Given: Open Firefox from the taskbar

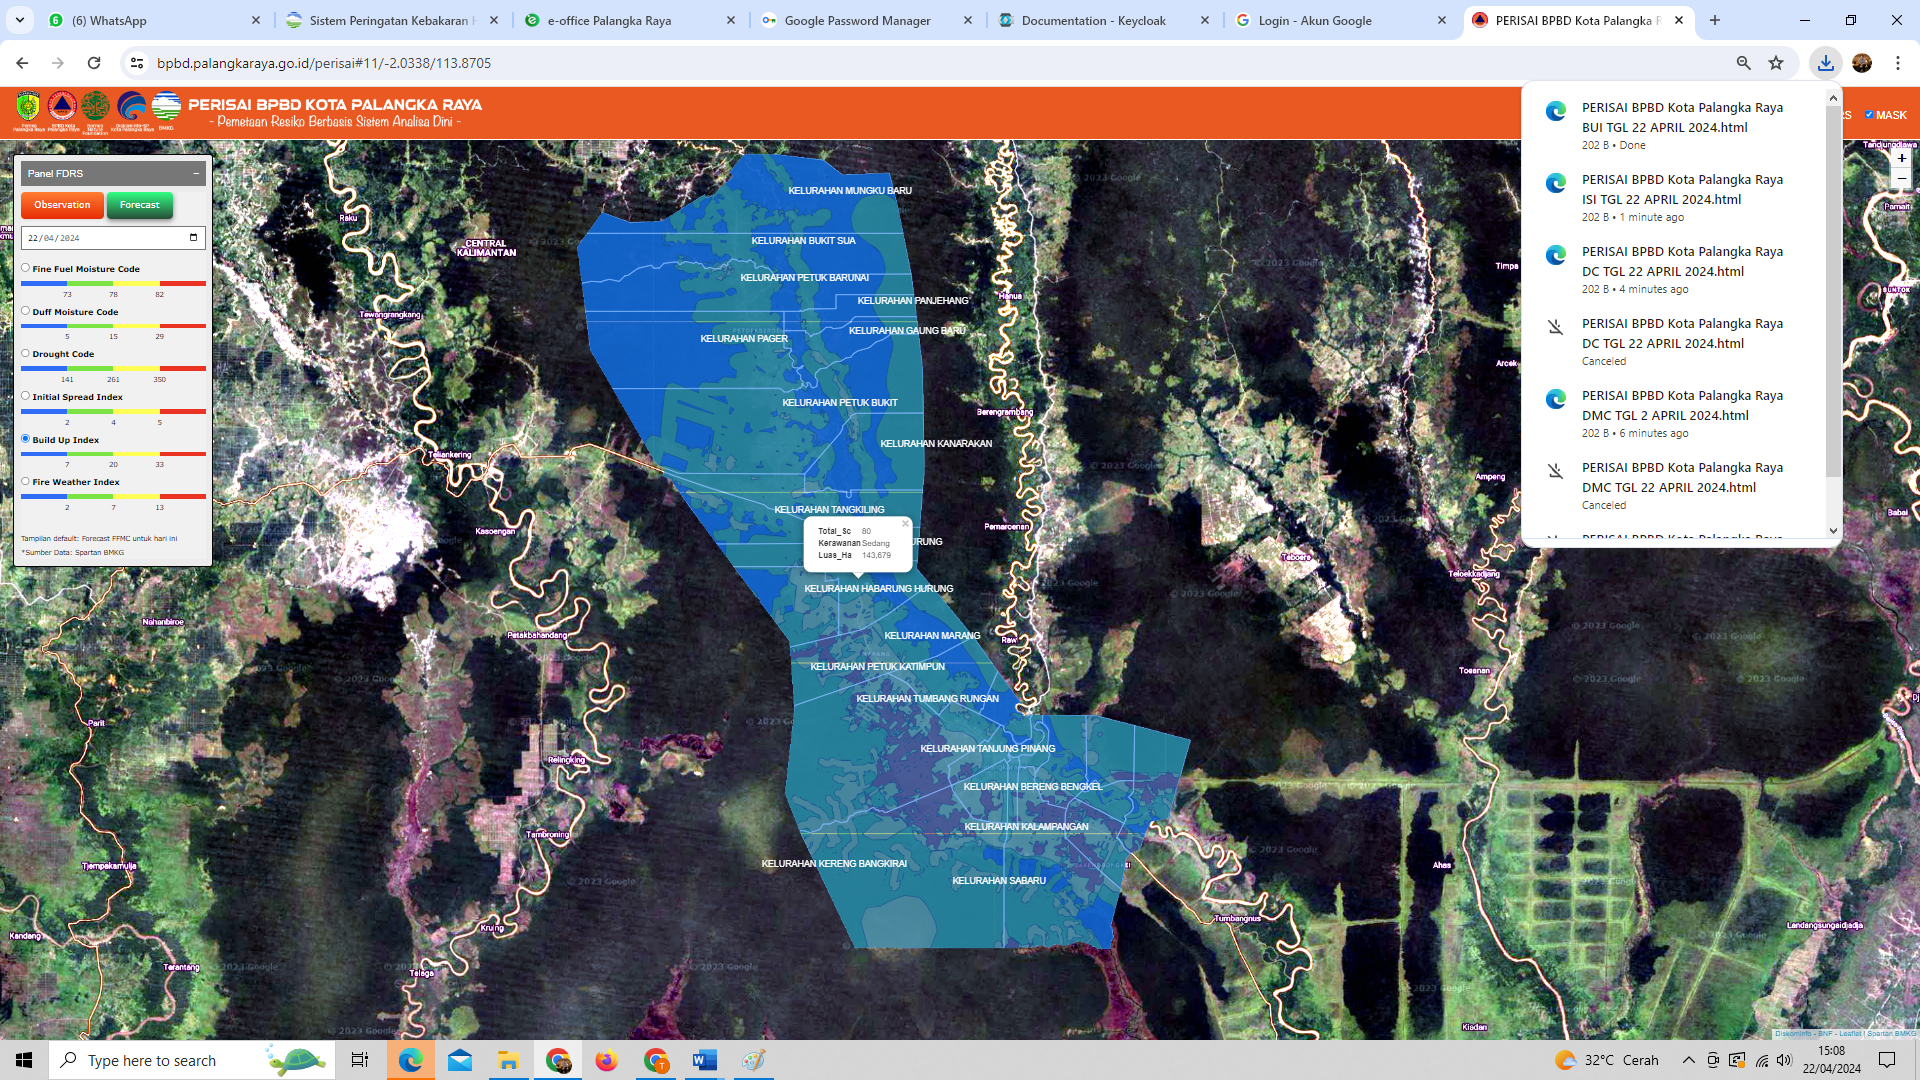Looking at the screenshot, I should coord(606,1060).
